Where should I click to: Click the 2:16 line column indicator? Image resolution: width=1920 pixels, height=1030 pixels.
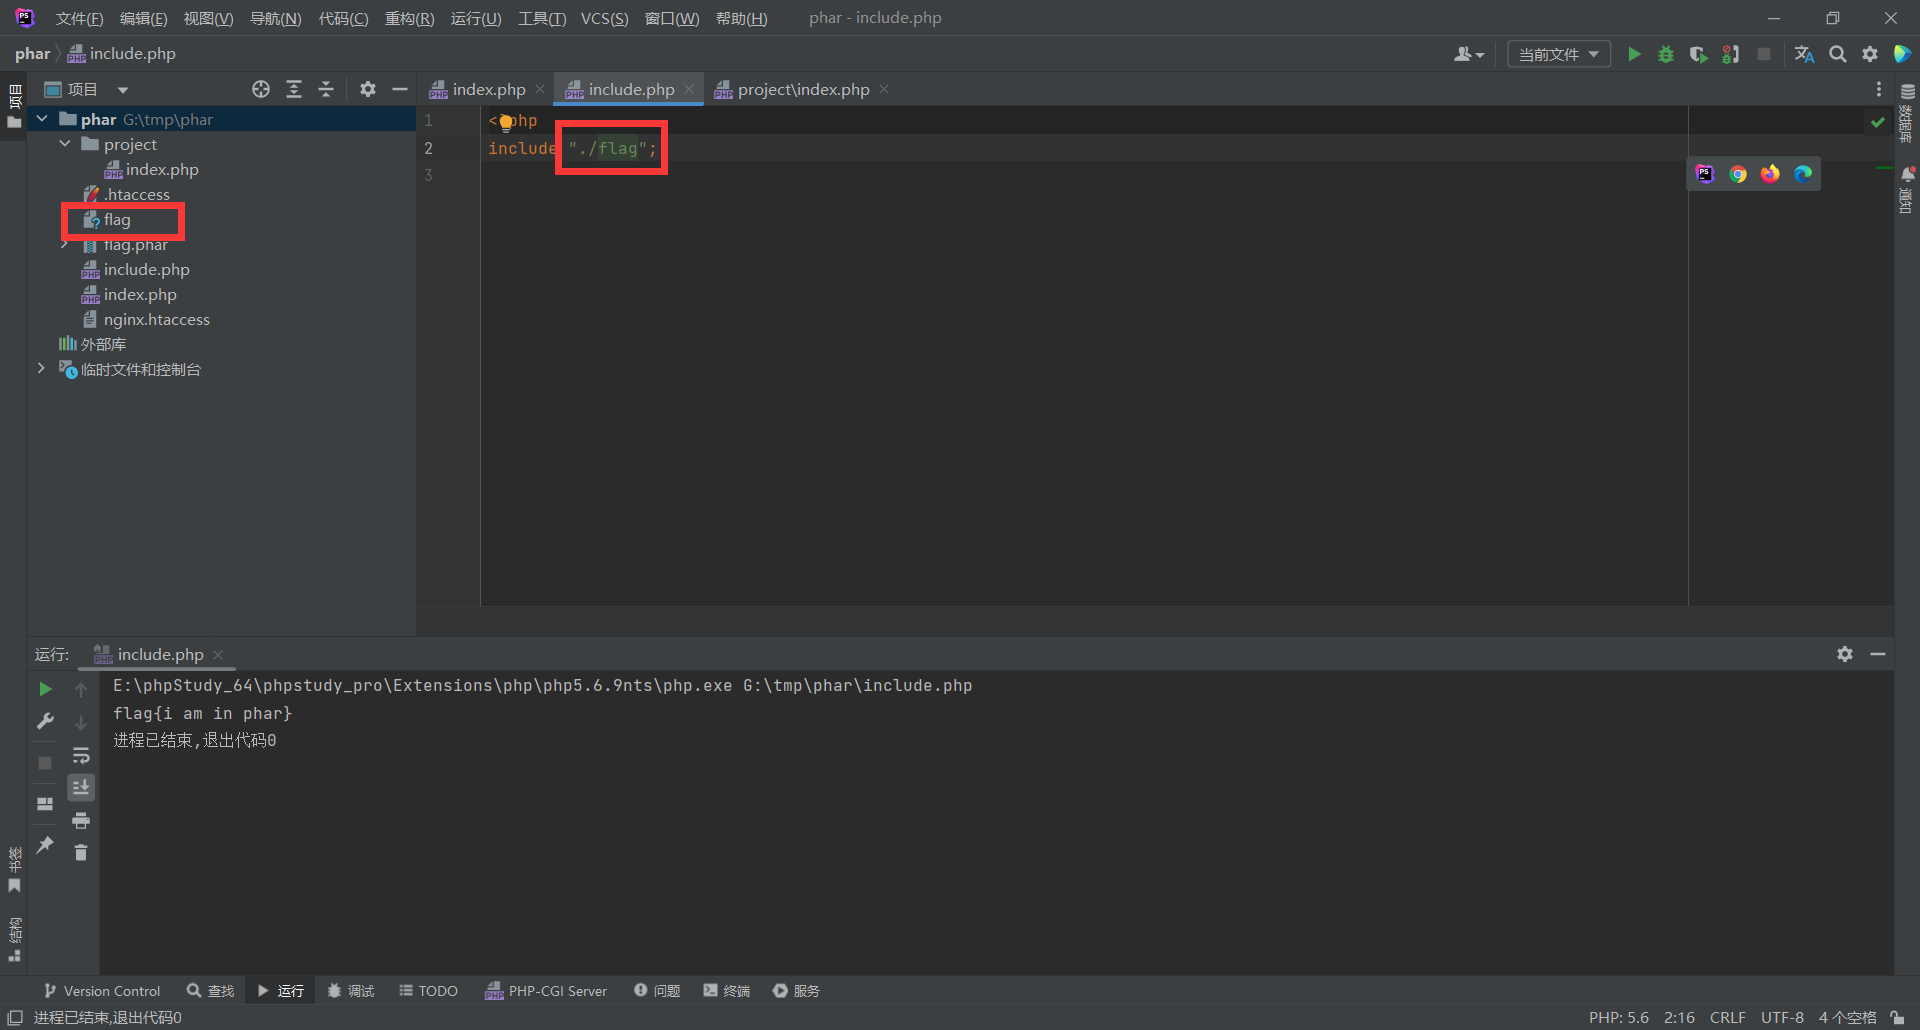tap(1679, 1017)
